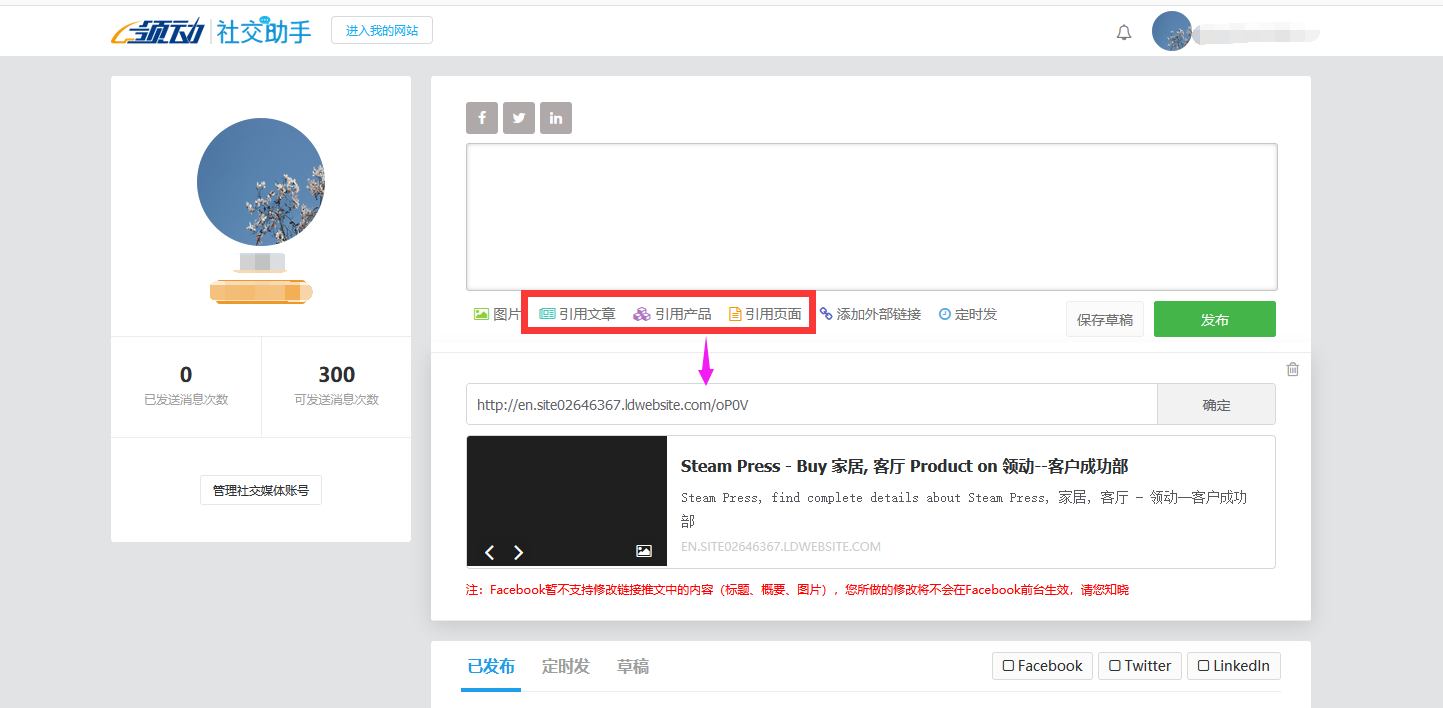This screenshot has width=1443, height=708.
Task: Check the Twitter filter checkbox
Action: tap(1115, 666)
